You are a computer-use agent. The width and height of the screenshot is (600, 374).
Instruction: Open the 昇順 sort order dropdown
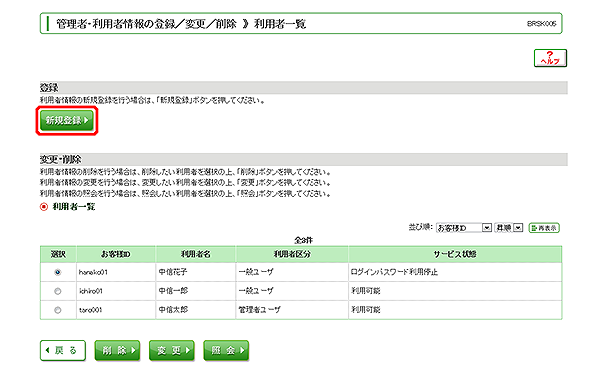coord(509,228)
